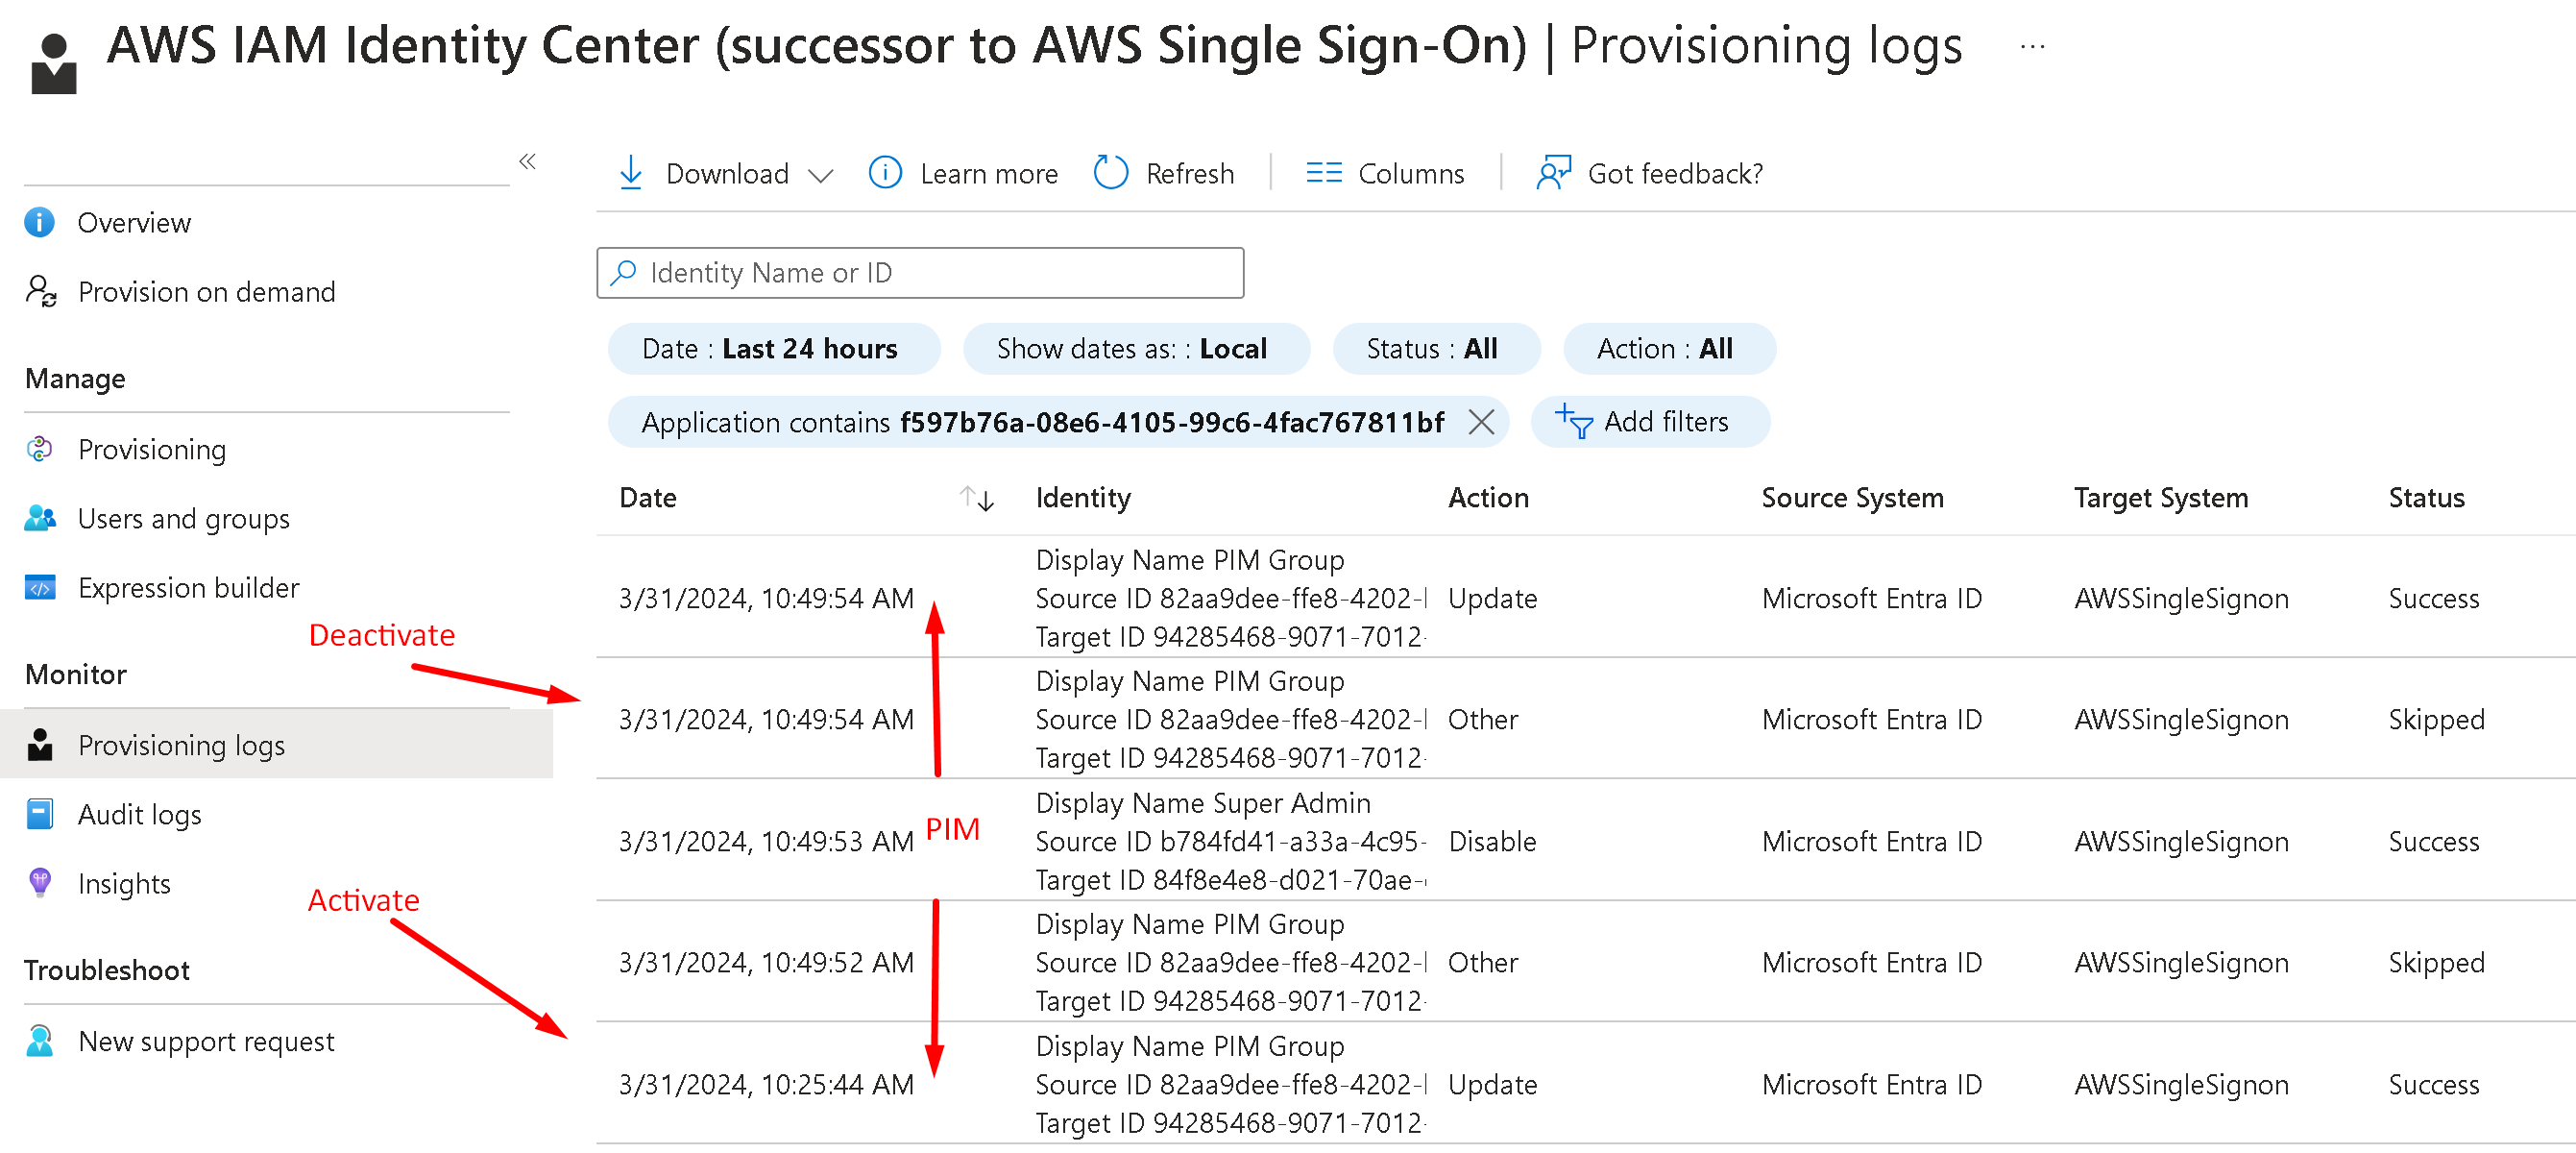The width and height of the screenshot is (2576, 1153).
Task: Open the Insights lightbulb item
Action: (124, 884)
